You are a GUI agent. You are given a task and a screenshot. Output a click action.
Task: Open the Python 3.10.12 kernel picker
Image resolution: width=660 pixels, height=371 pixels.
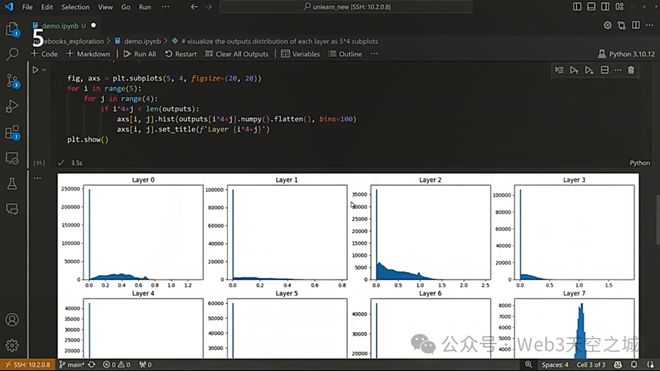(626, 54)
